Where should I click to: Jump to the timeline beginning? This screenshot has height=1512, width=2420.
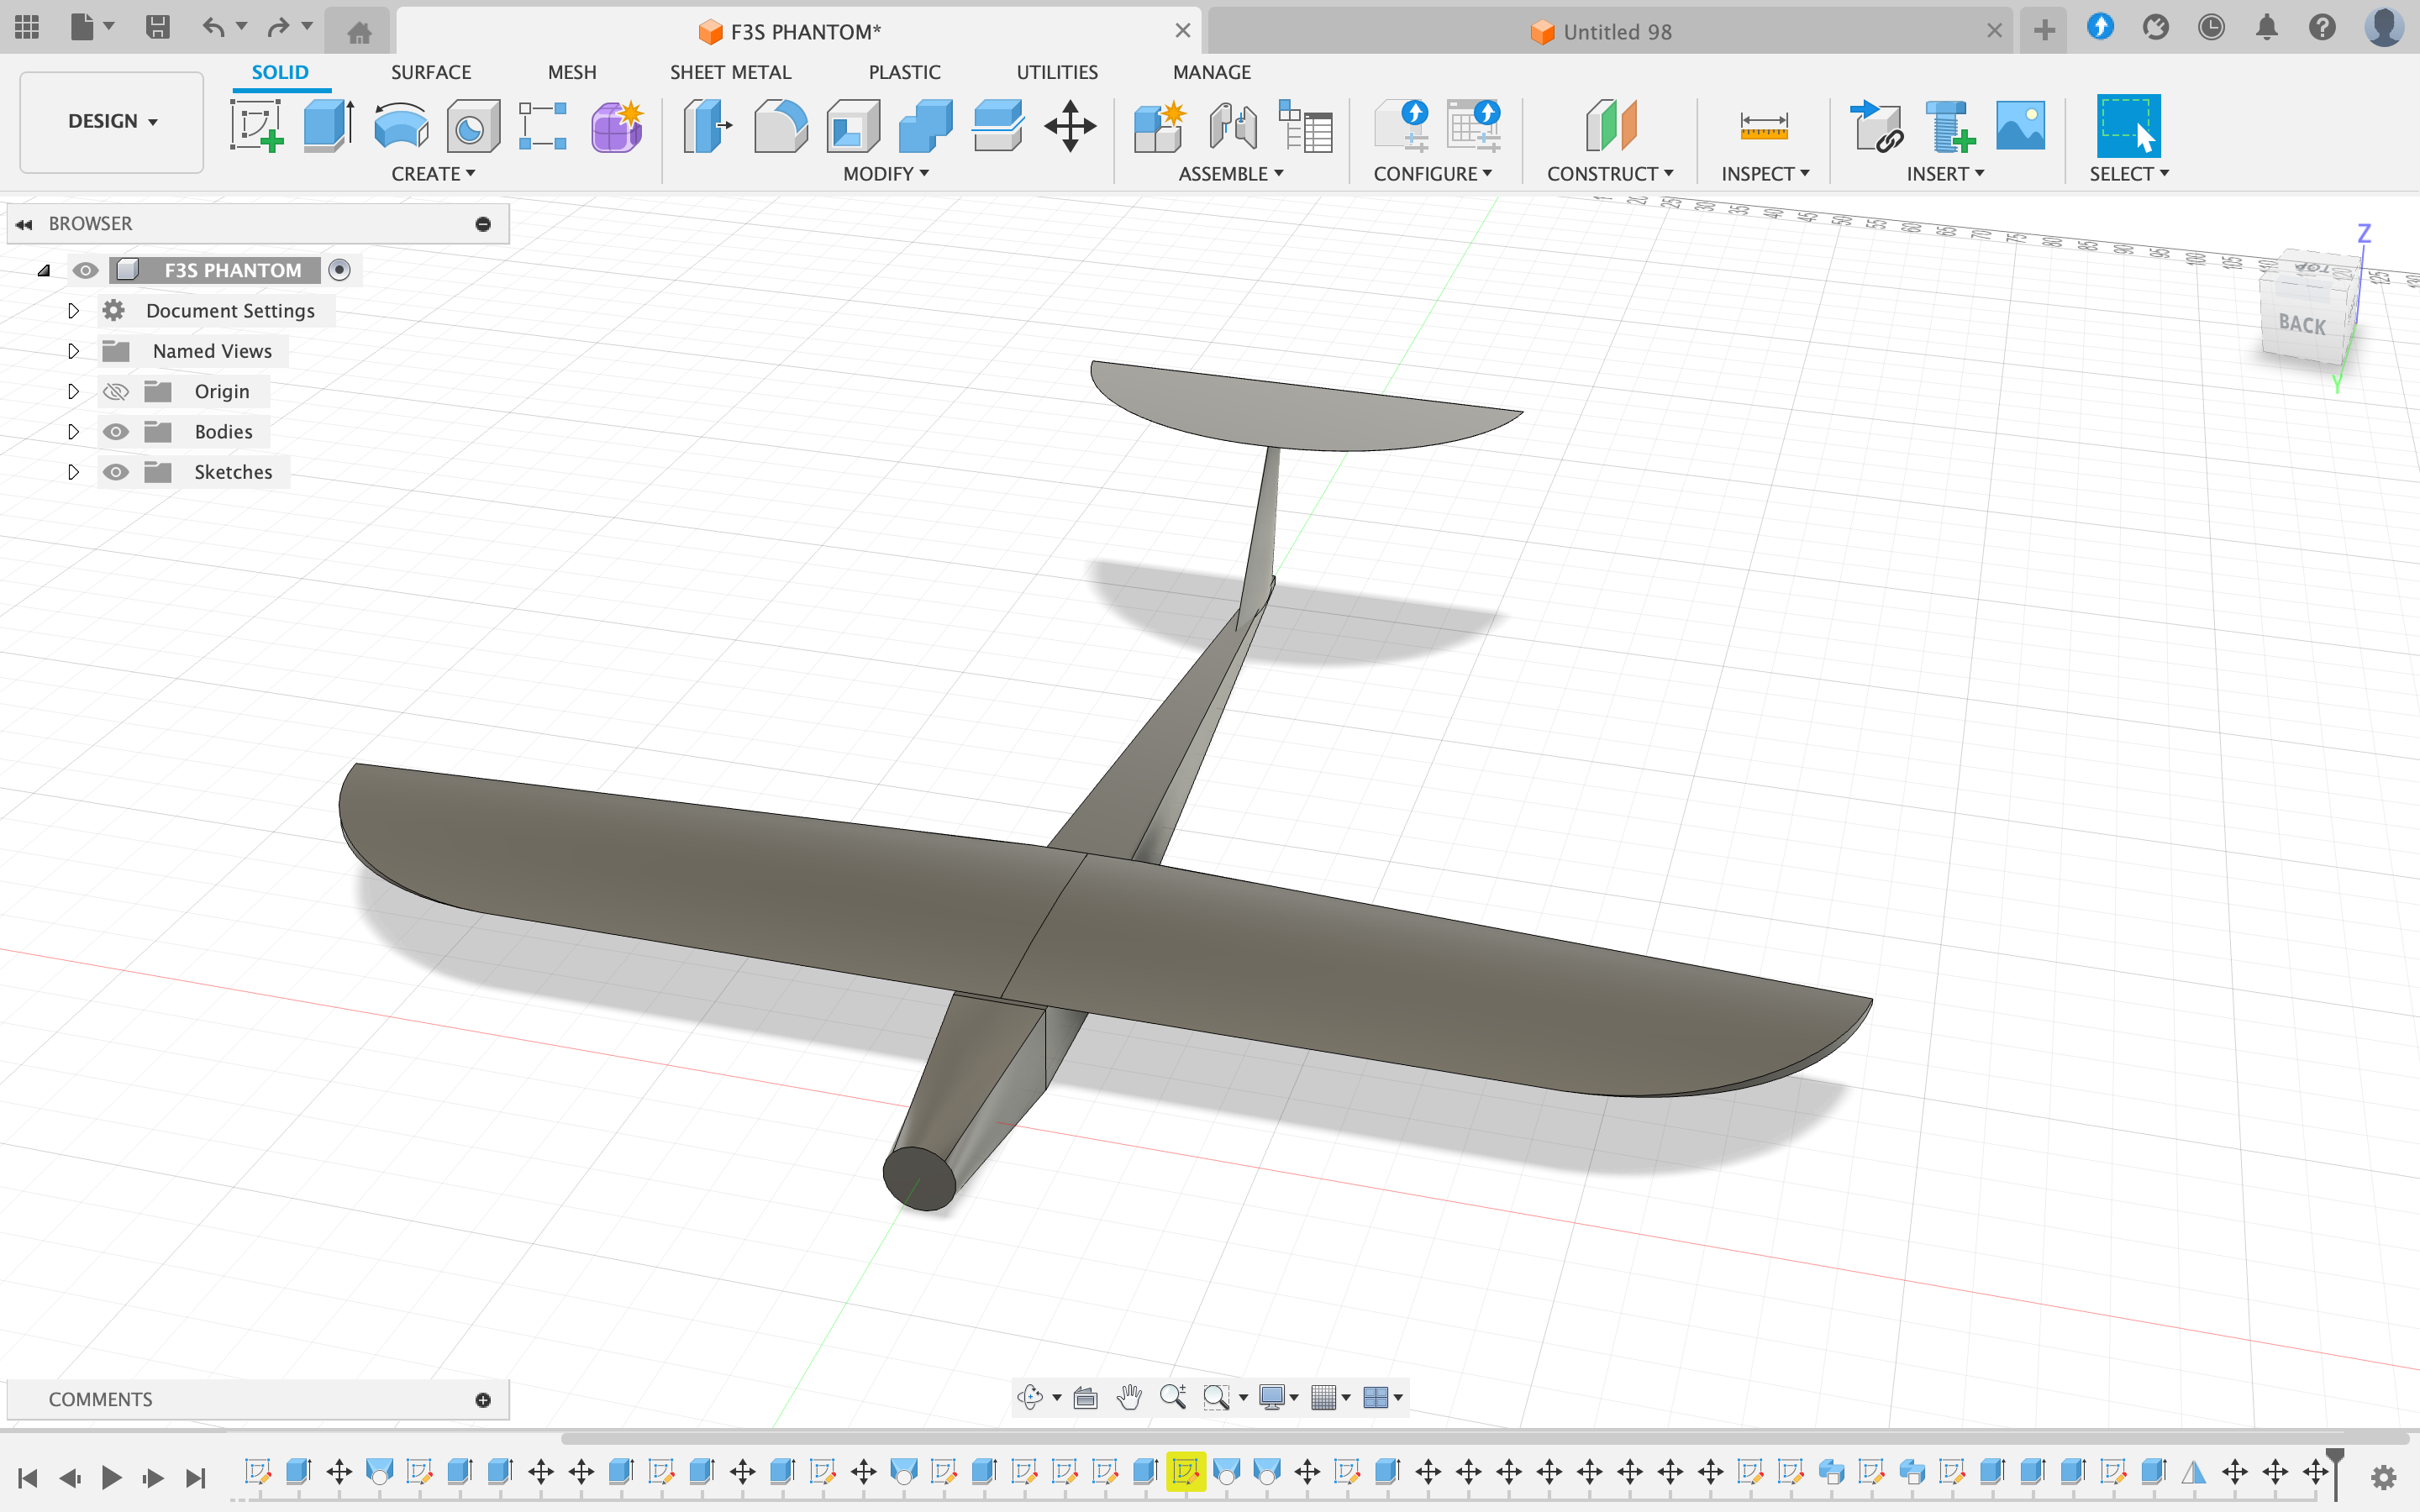28,1477
